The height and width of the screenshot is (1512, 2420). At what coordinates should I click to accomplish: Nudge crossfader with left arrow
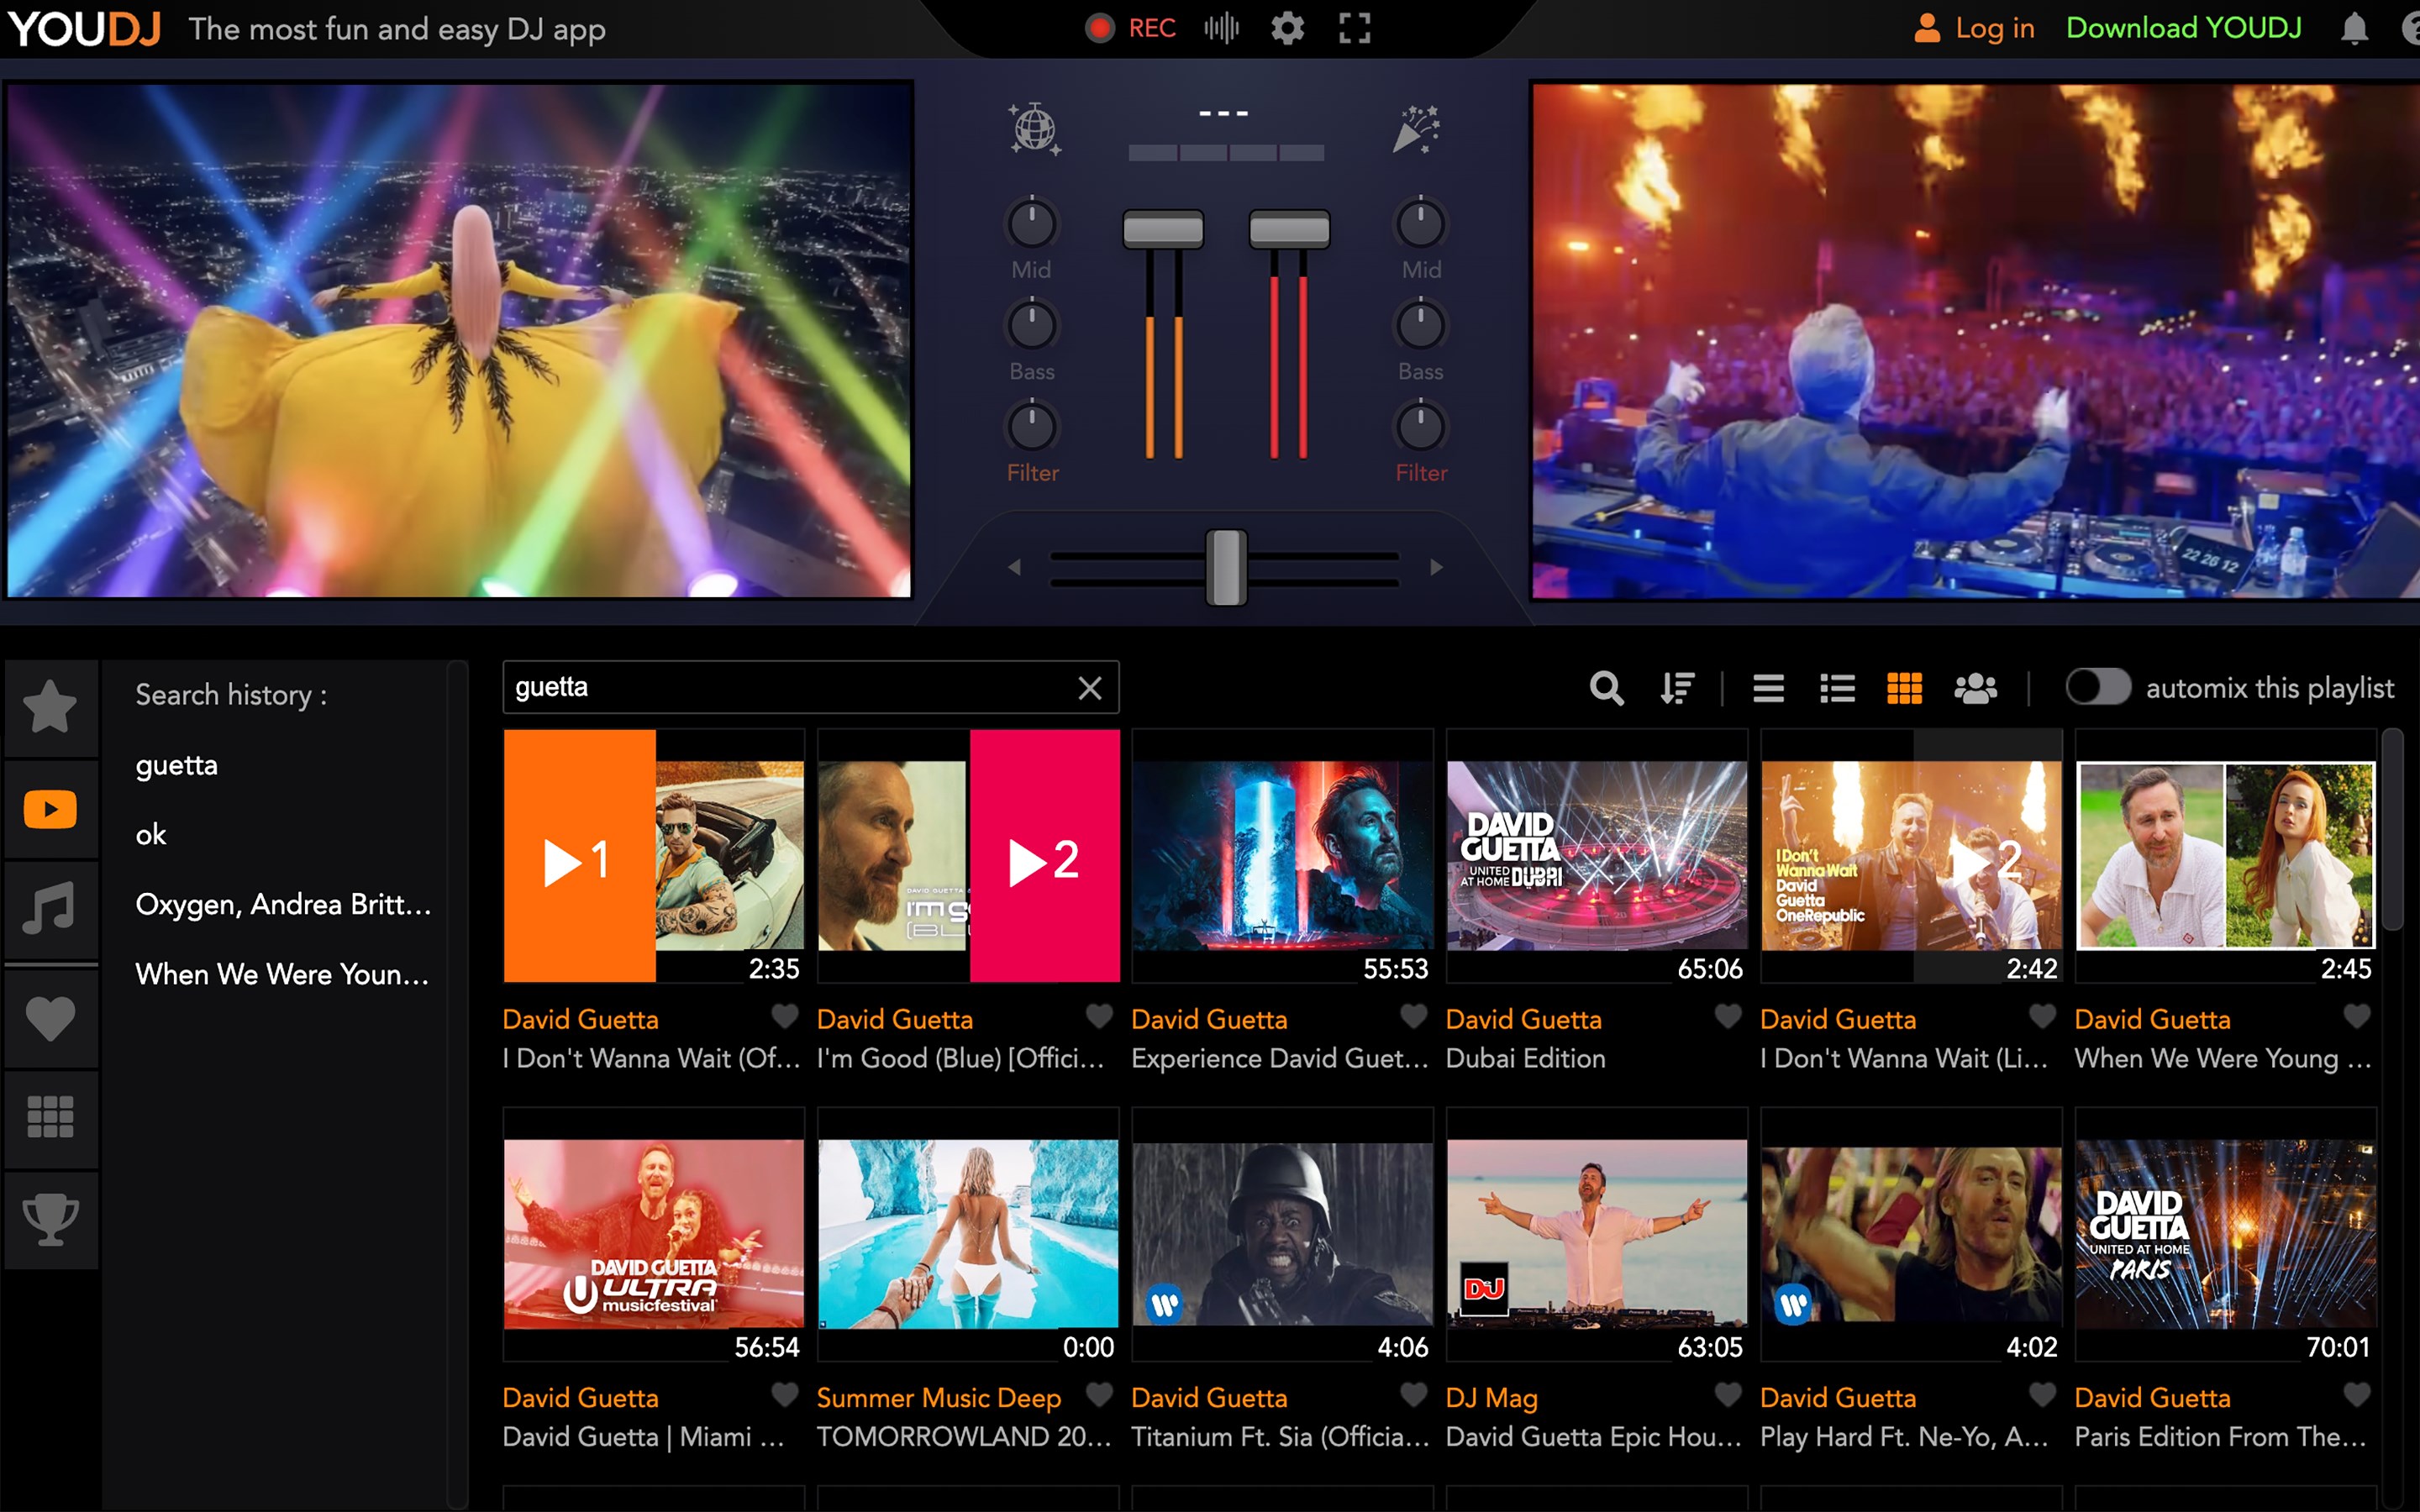pyautogui.click(x=1014, y=567)
